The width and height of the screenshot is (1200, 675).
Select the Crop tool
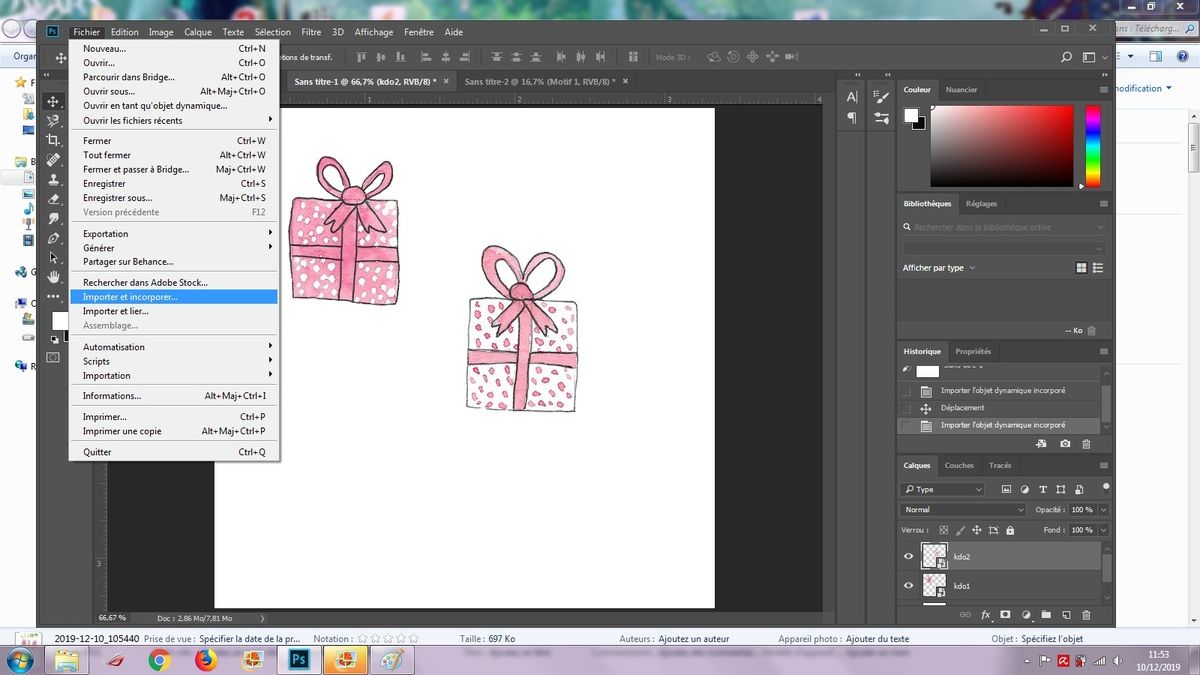[53, 140]
